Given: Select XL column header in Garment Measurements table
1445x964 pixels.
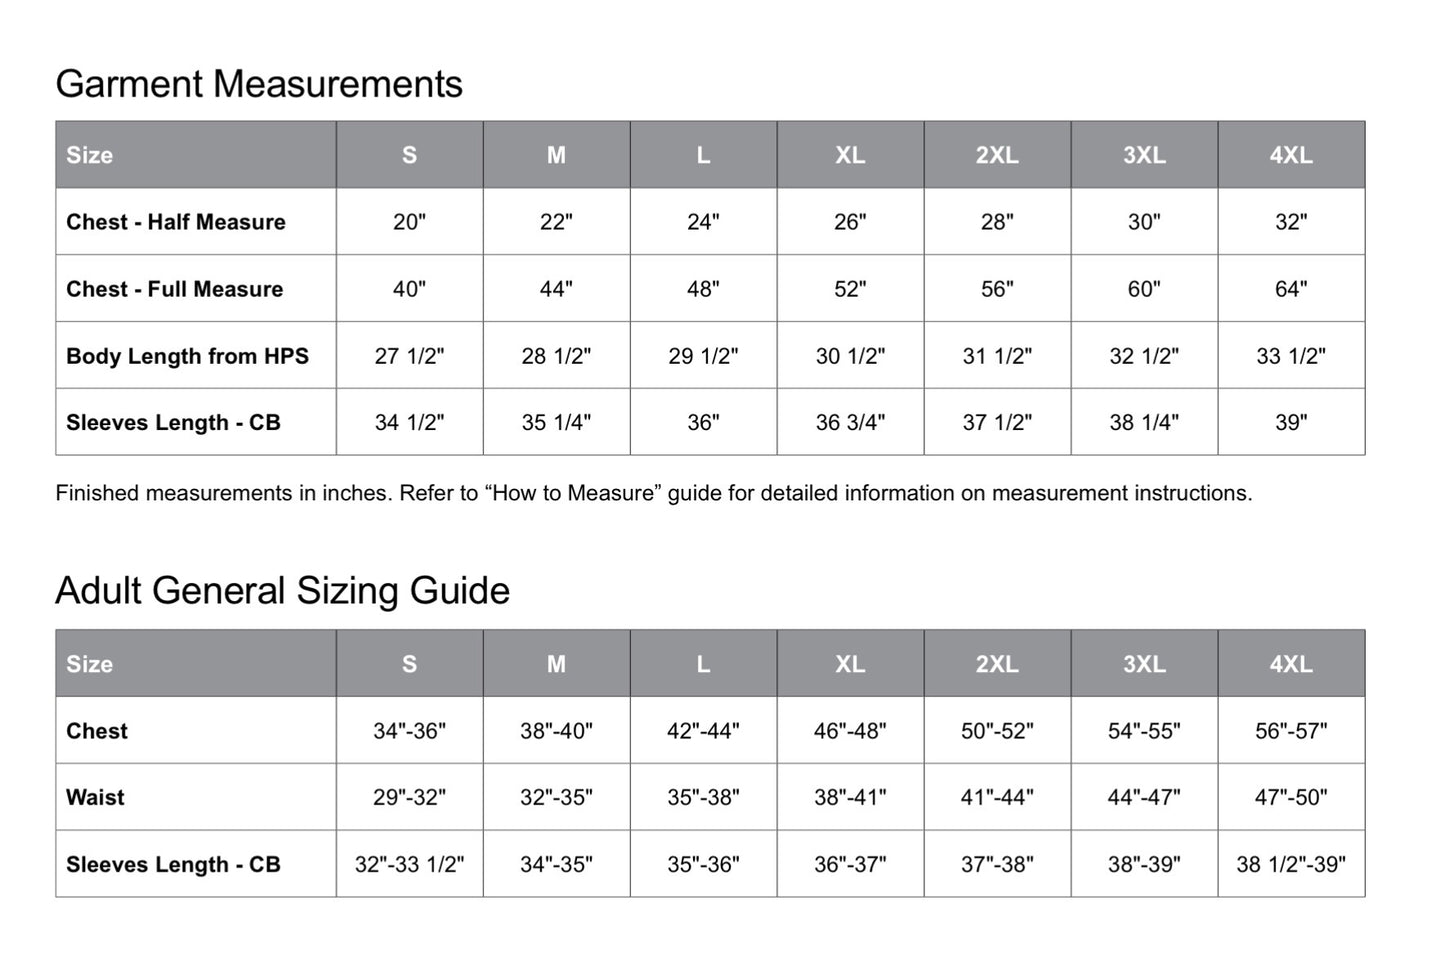Looking at the screenshot, I should coord(850,155).
